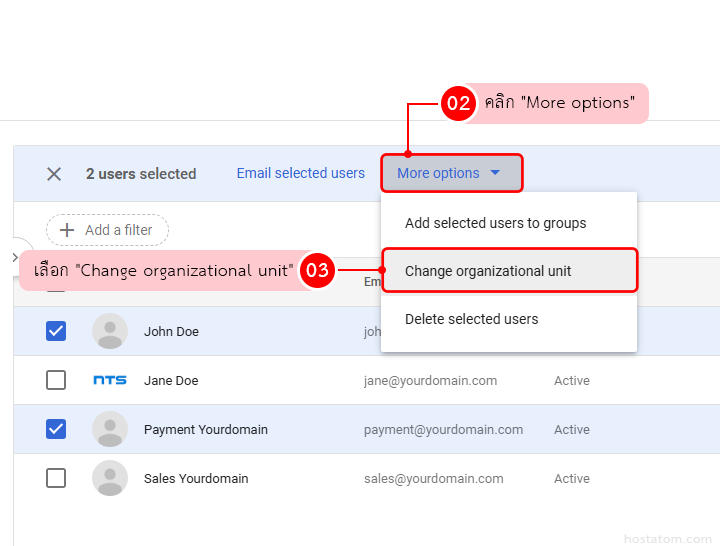
Task: Expand the left side panel handle
Action: click(14, 257)
